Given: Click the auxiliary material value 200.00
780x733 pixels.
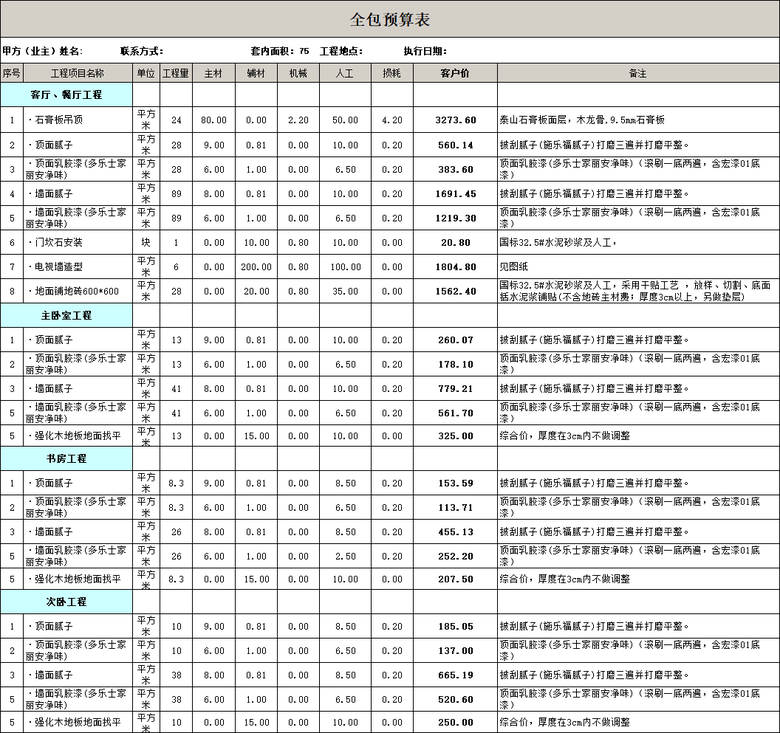Looking at the screenshot, I should pyautogui.click(x=256, y=267).
